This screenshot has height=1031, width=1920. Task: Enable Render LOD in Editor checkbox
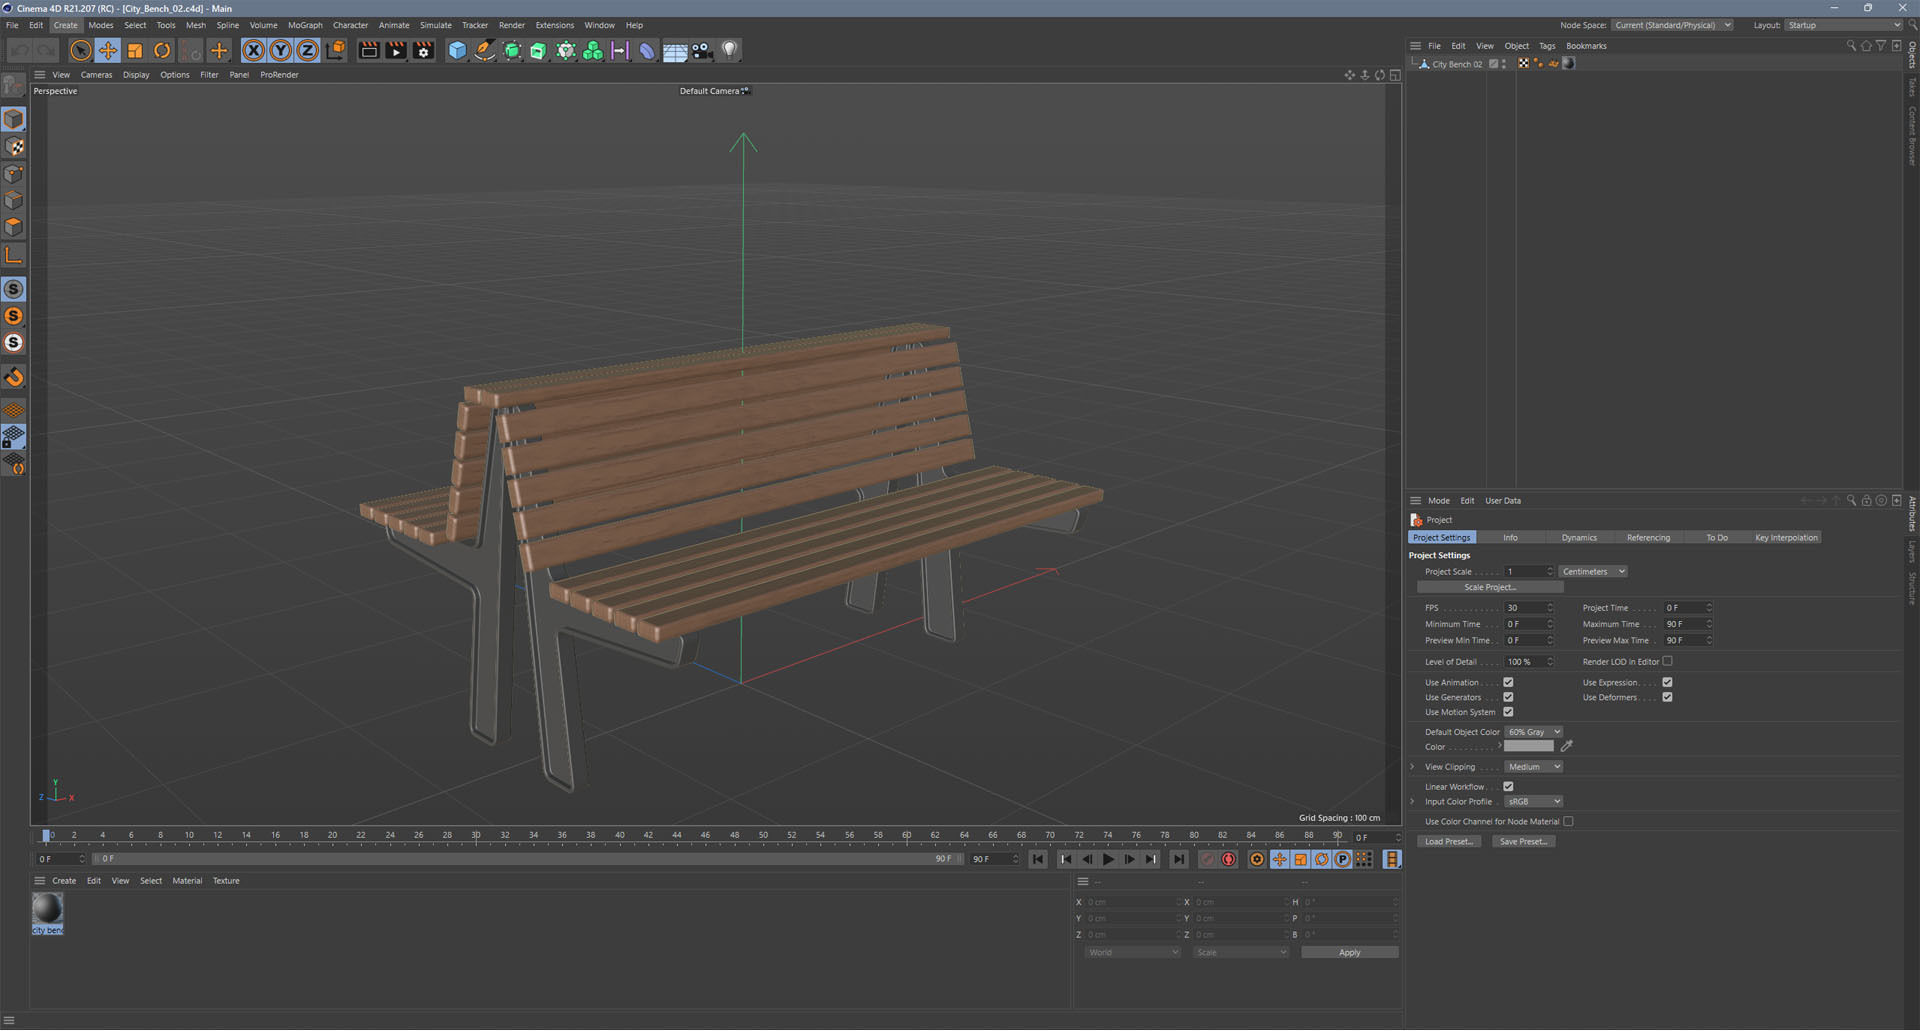1667,662
